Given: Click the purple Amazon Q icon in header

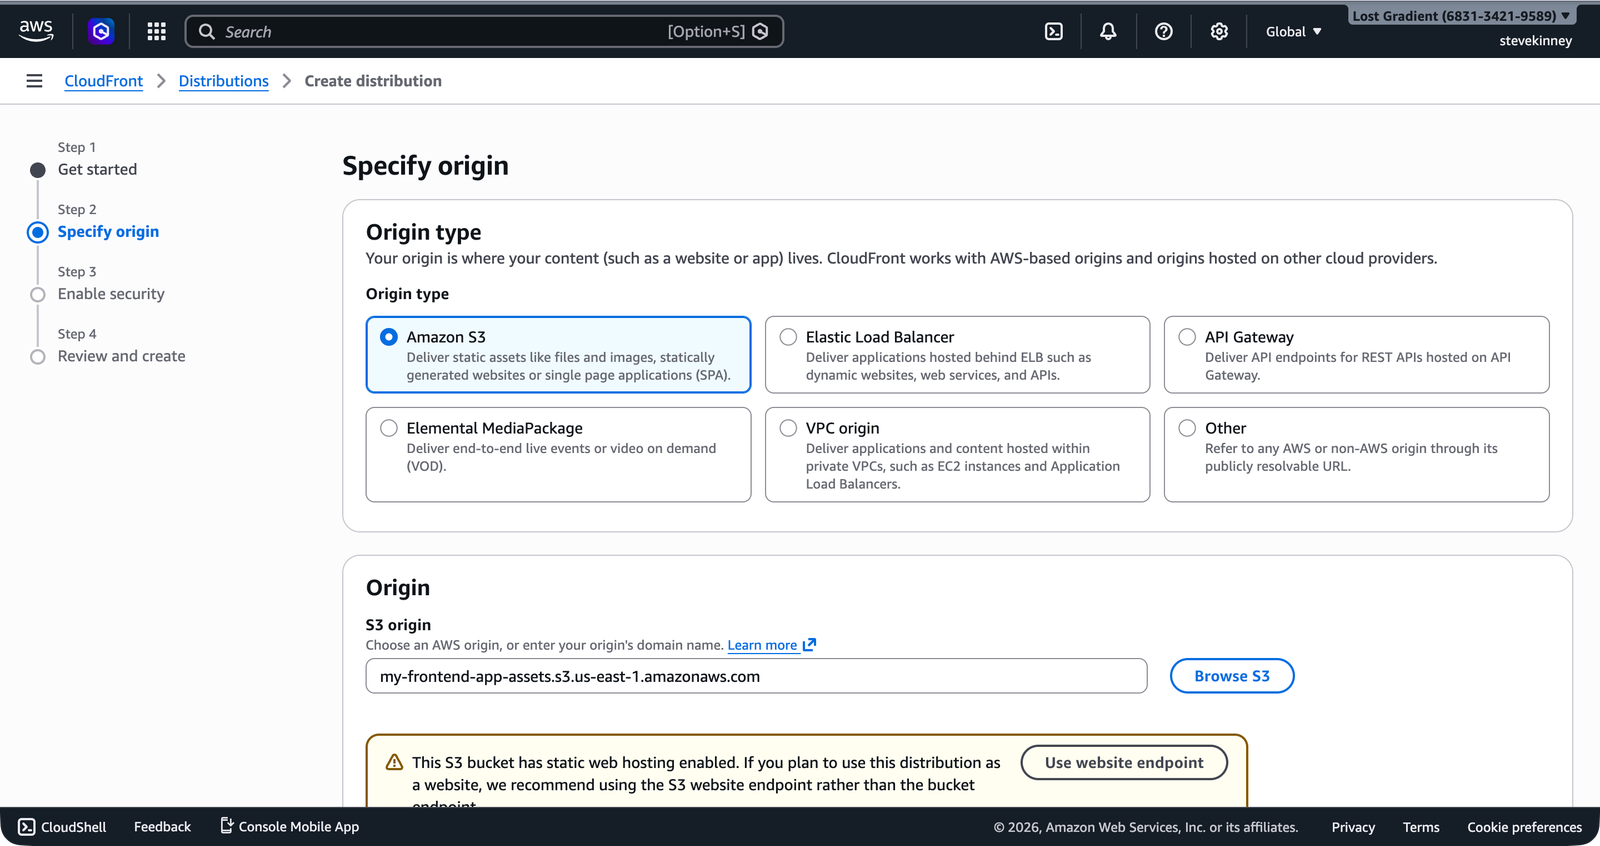Looking at the screenshot, I should point(101,31).
